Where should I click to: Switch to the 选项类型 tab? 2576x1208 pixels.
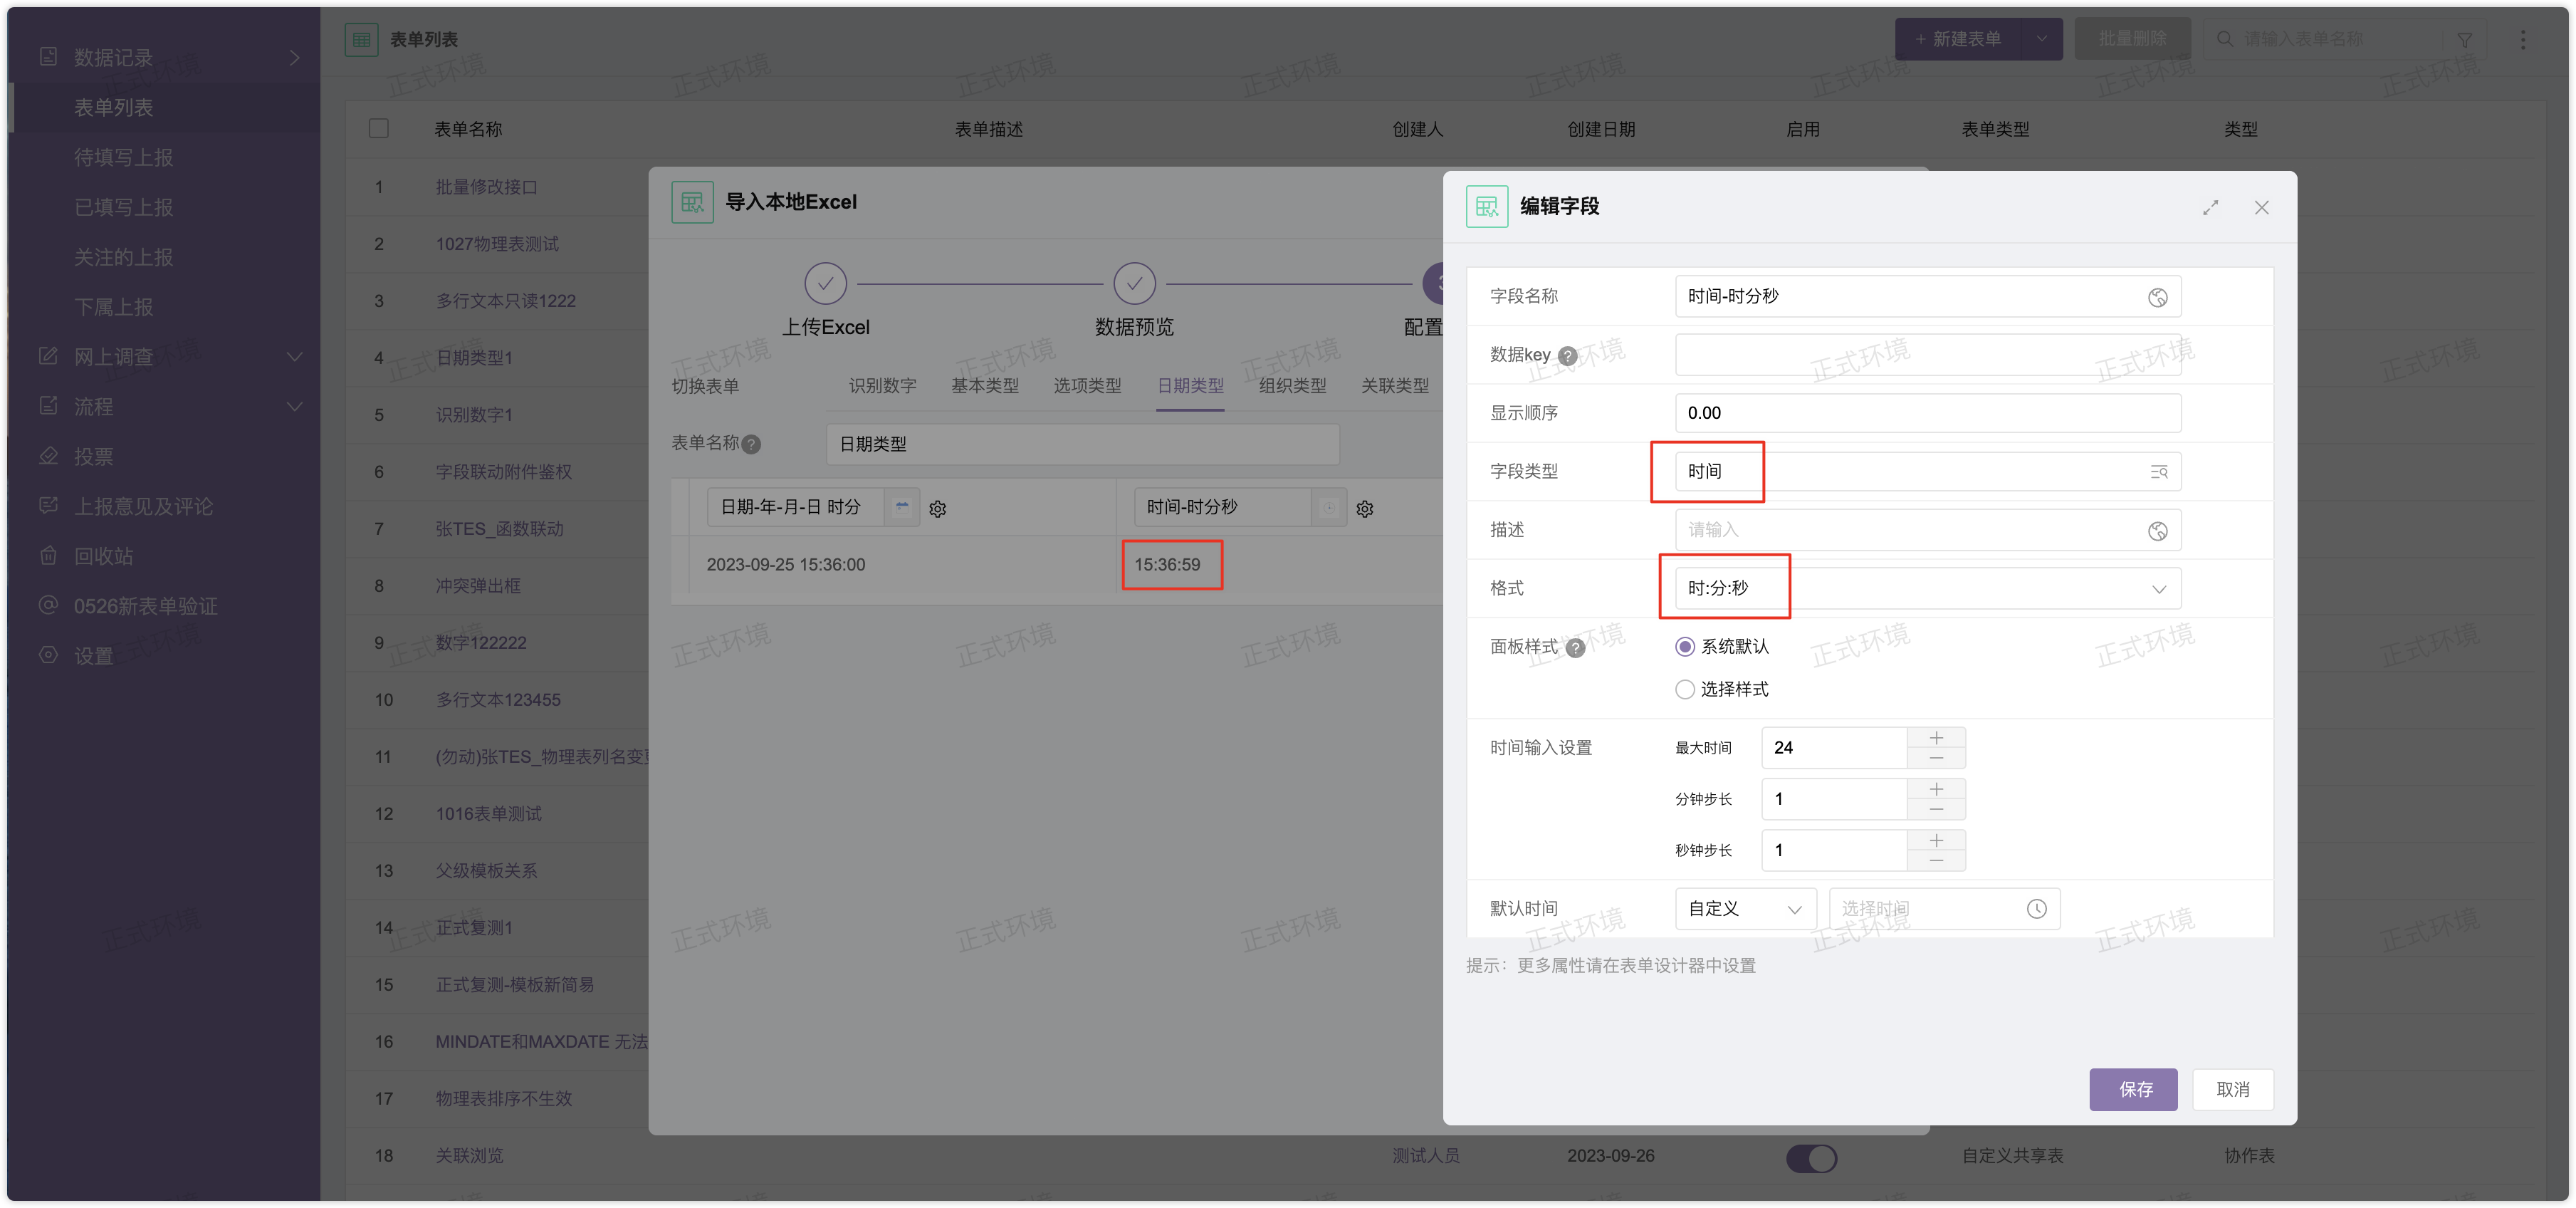point(1087,386)
